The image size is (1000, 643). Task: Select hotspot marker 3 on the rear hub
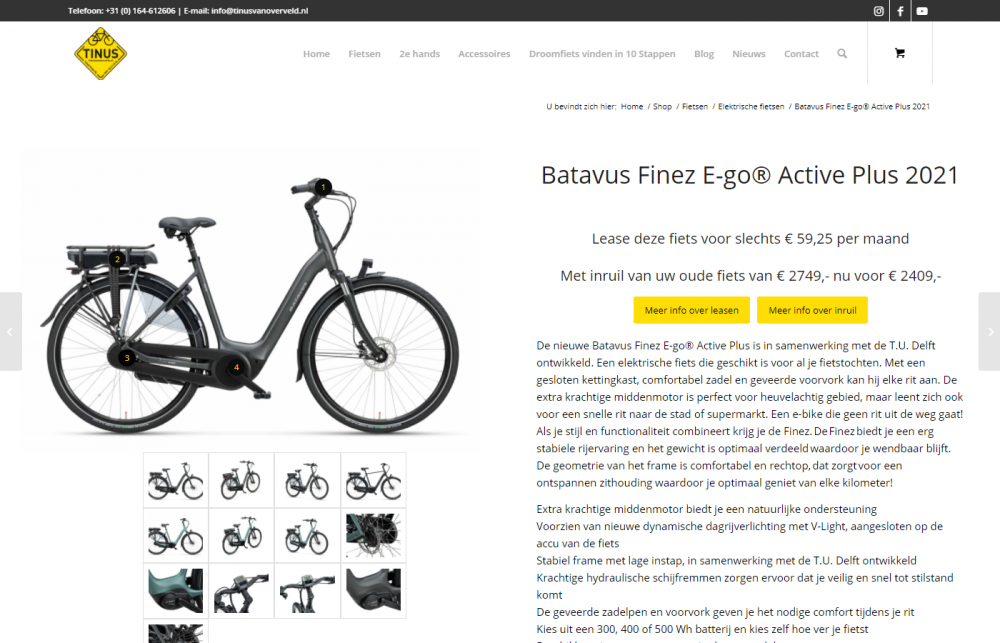coord(127,358)
